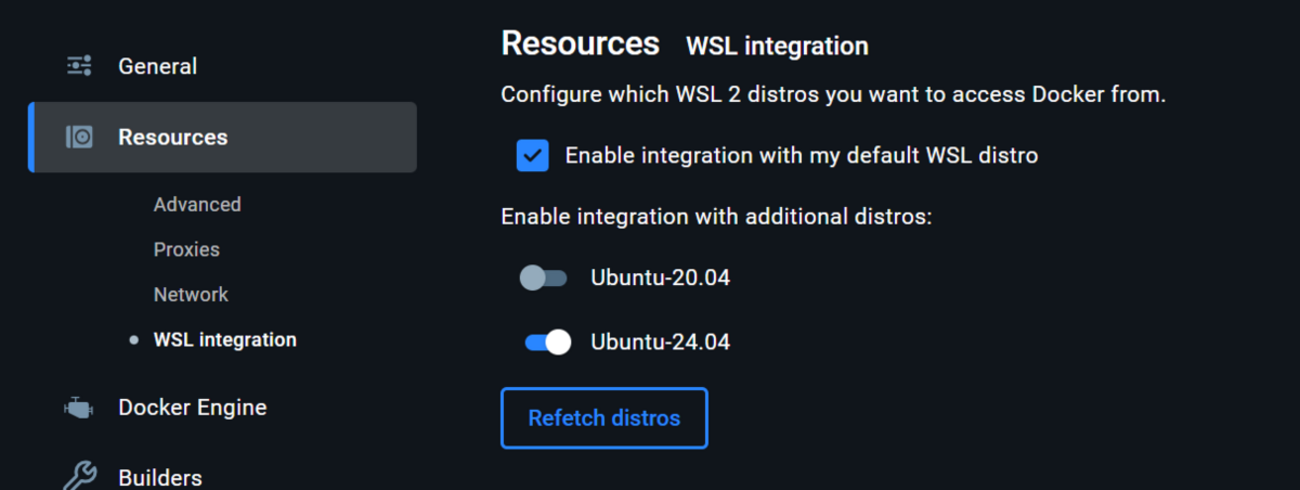Screen dimensions: 1300x490
Task: Click the Docker Engine whale icon
Action: [x=79, y=408]
